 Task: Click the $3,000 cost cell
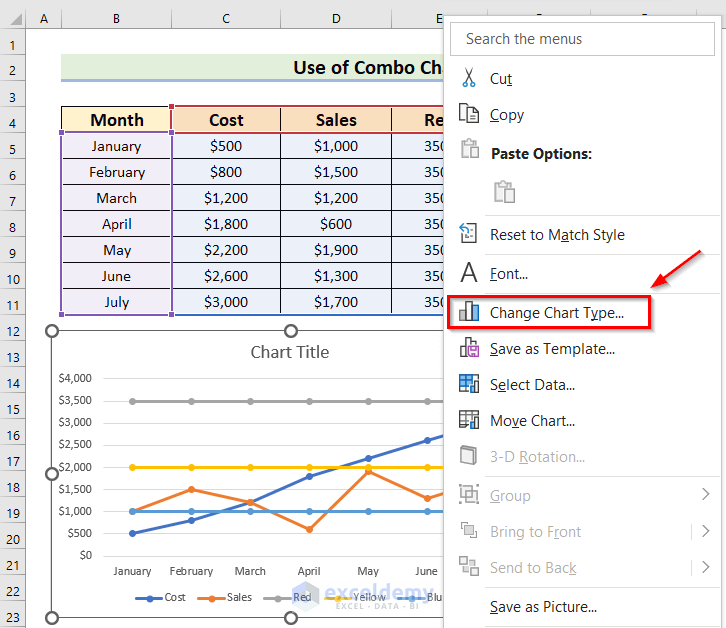click(226, 302)
